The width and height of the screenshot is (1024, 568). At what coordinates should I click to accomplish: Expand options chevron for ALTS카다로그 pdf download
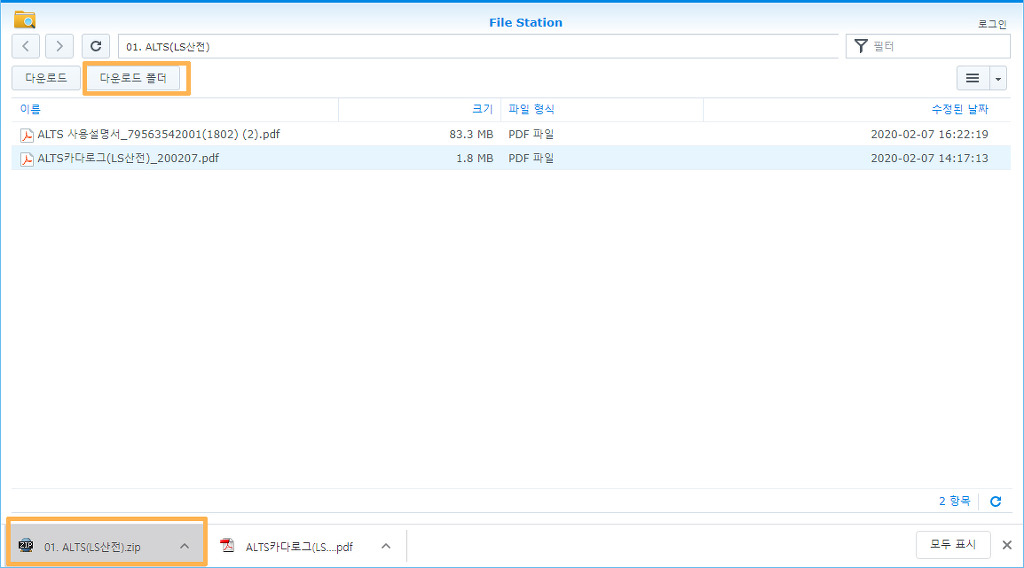(x=386, y=546)
